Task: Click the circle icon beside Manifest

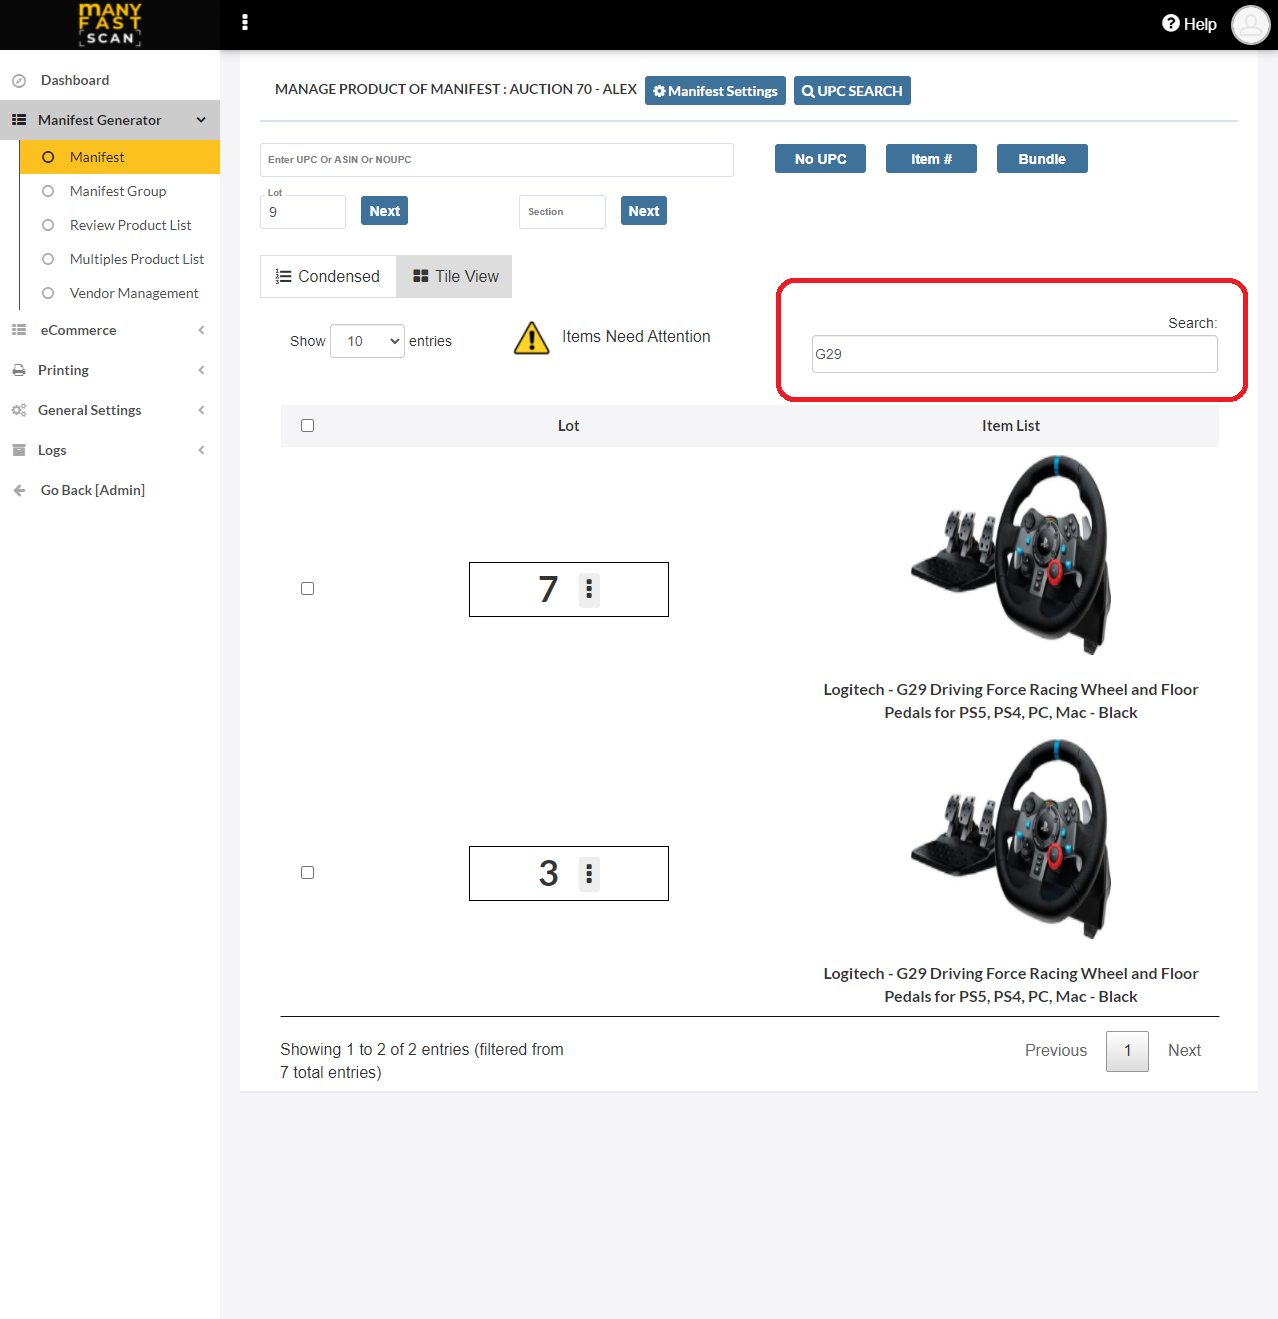Action: coord(48,157)
